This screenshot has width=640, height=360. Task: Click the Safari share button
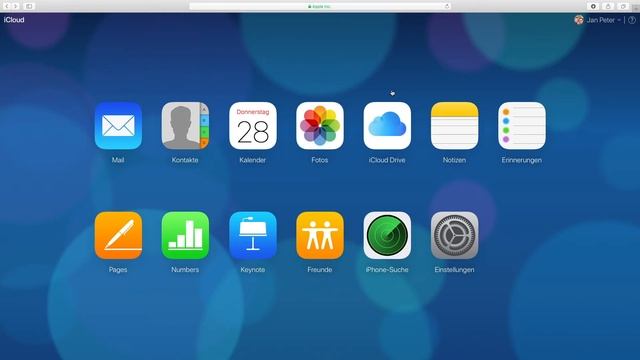[x=608, y=6]
